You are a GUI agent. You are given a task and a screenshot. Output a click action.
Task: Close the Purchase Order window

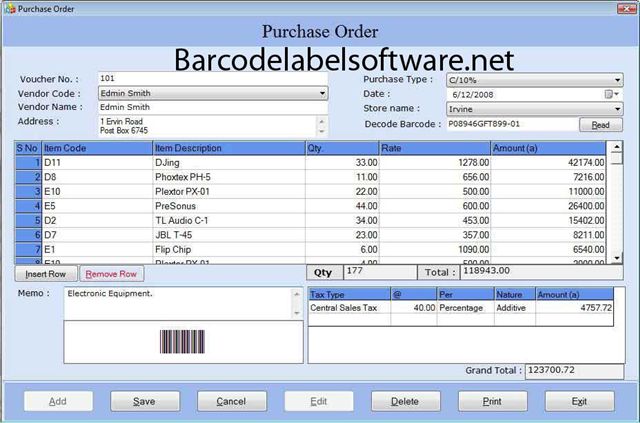pyautogui.click(x=626, y=8)
